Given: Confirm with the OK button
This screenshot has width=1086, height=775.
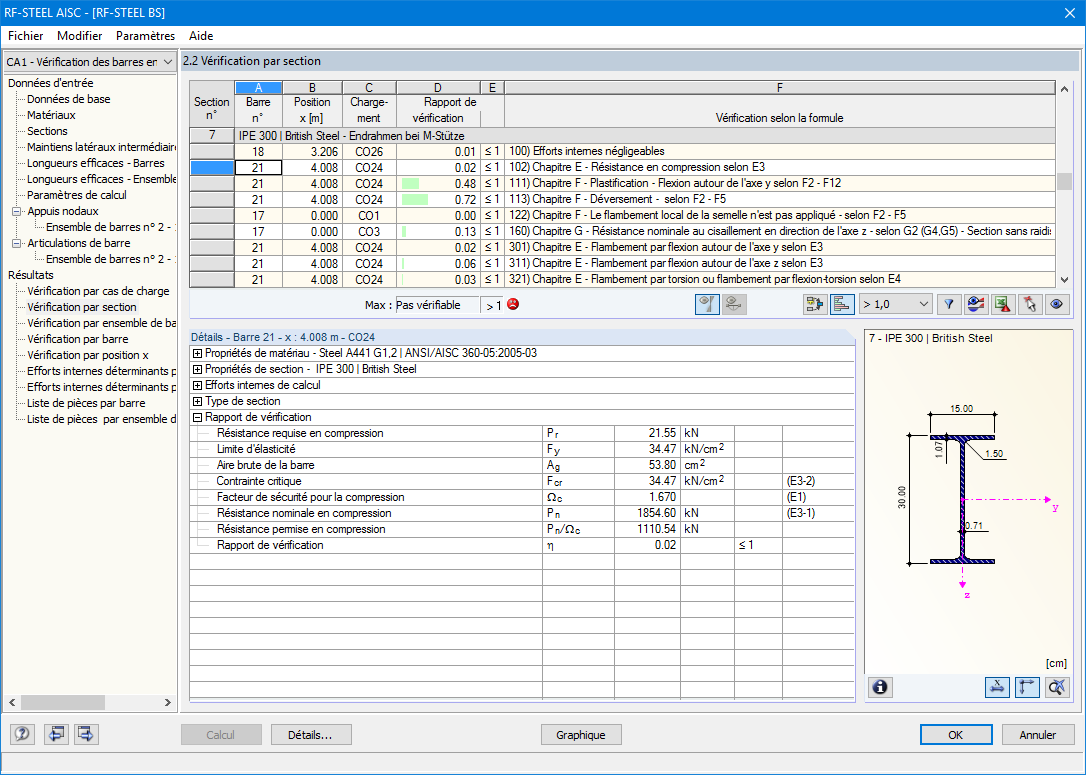Looking at the screenshot, I should pos(956,735).
